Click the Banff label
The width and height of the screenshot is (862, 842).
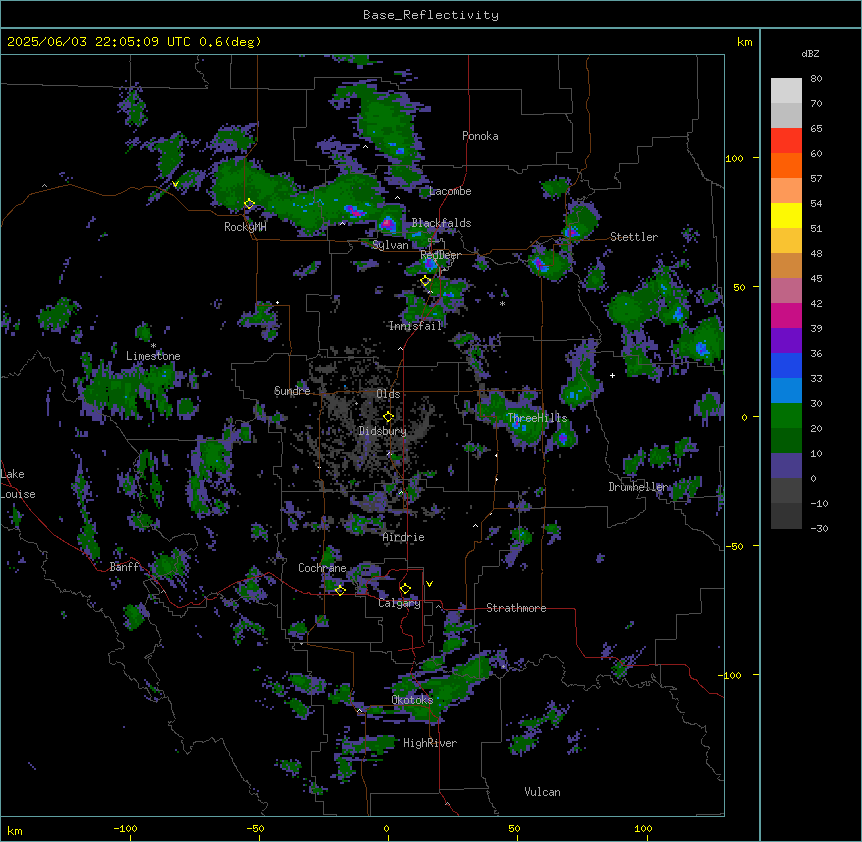(x=124, y=567)
